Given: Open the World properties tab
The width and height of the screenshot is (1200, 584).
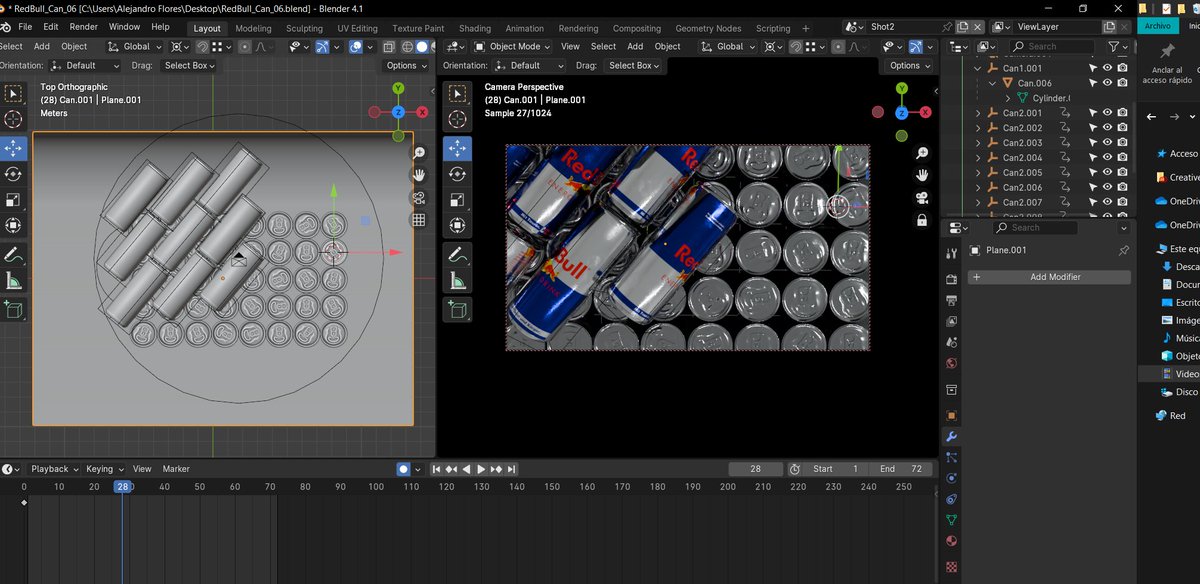Looking at the screenshot, I should [x=951, y=363].
